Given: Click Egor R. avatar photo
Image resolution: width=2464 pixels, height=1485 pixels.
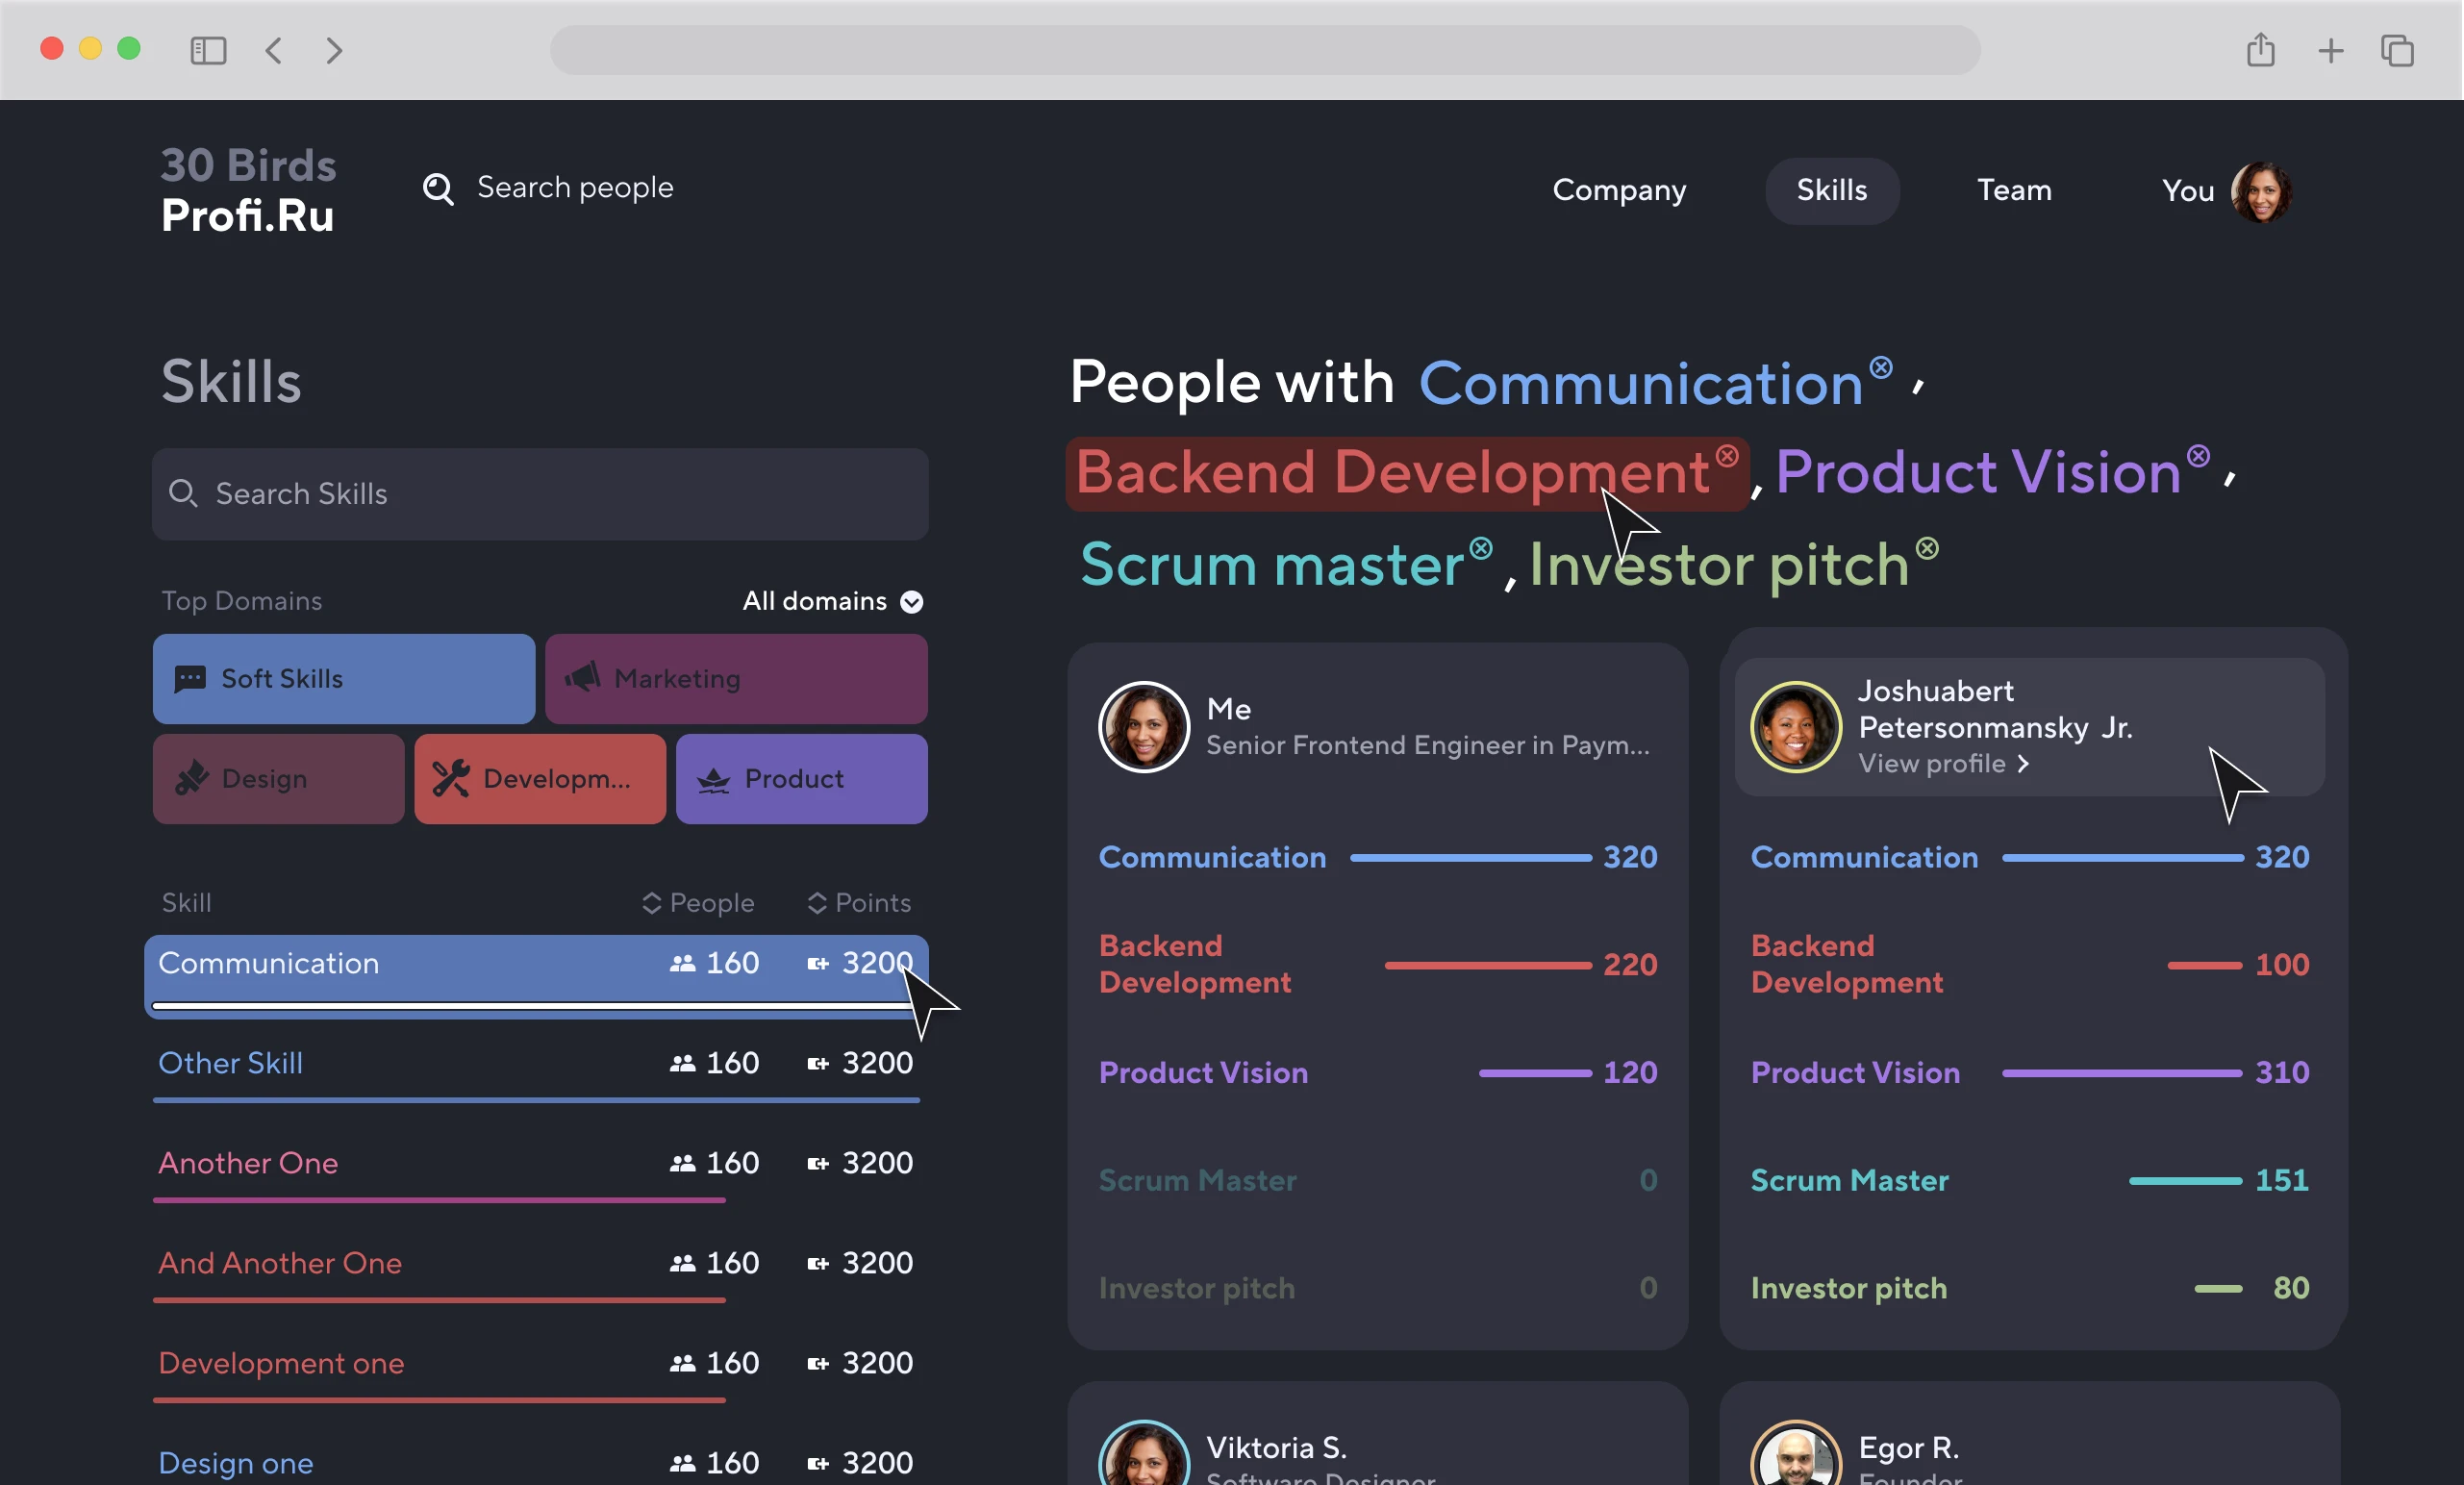Looking at the screenshot, I should (x=1796, y=1455).
